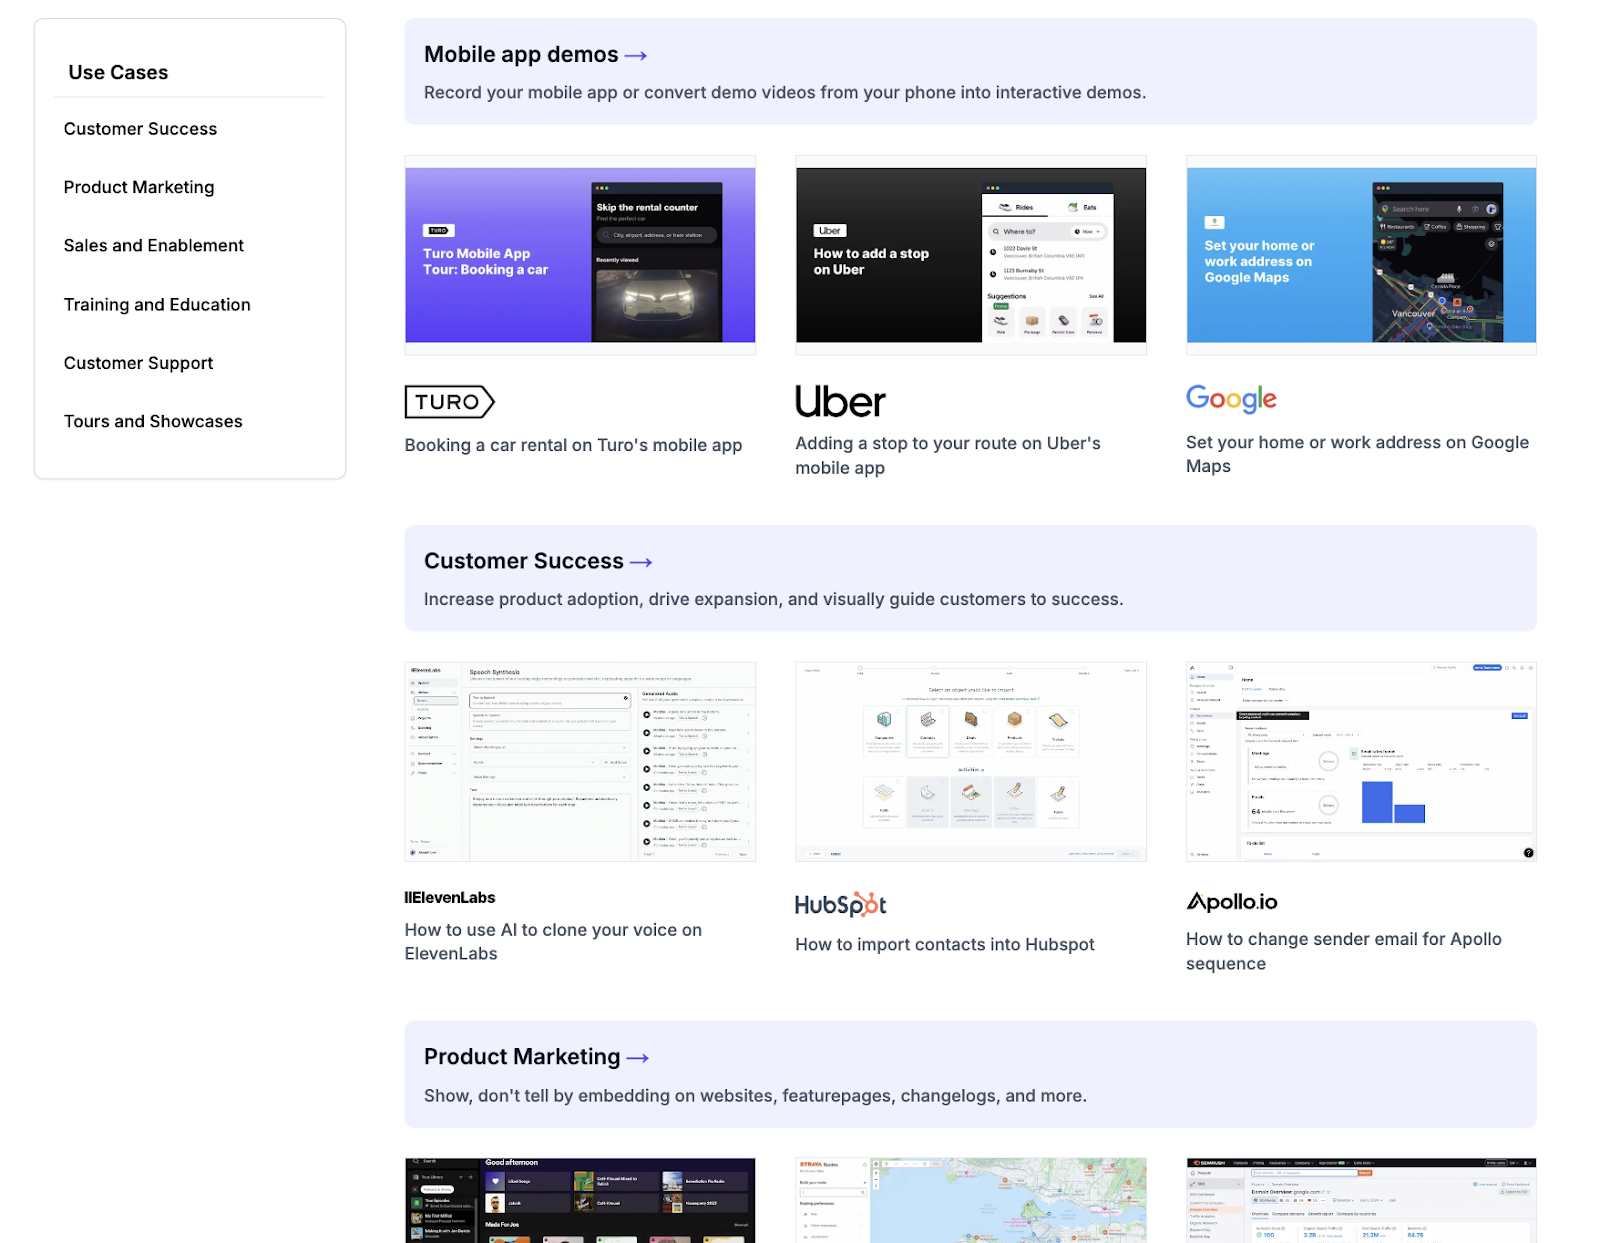Image resolution: width=1600 pixels, height=1243 pixels.
Task: Click 'Record your mobile app' description text
Action: pyautogui.click(x=785, y=93)
